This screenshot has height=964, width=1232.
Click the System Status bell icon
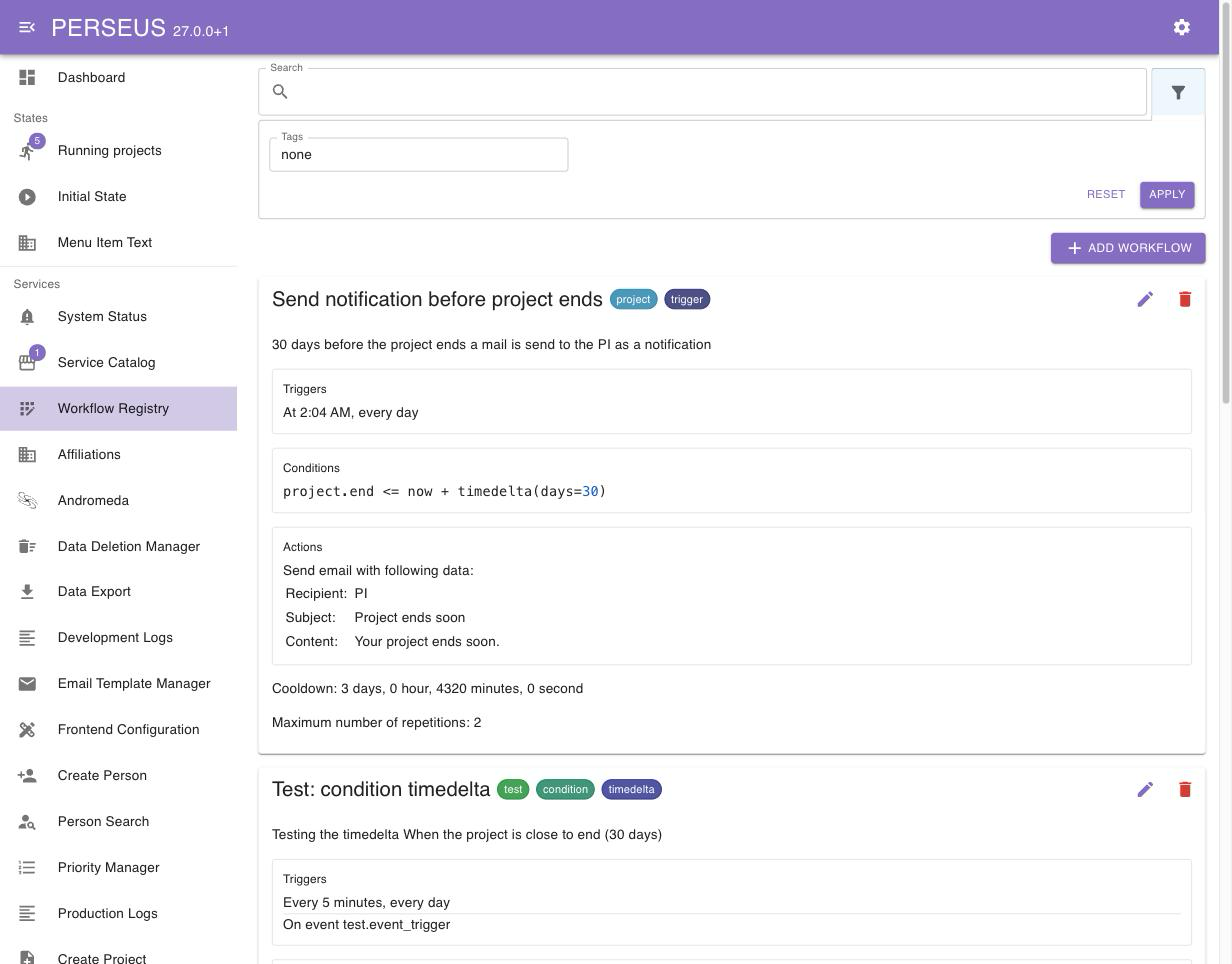click(27, 317)
